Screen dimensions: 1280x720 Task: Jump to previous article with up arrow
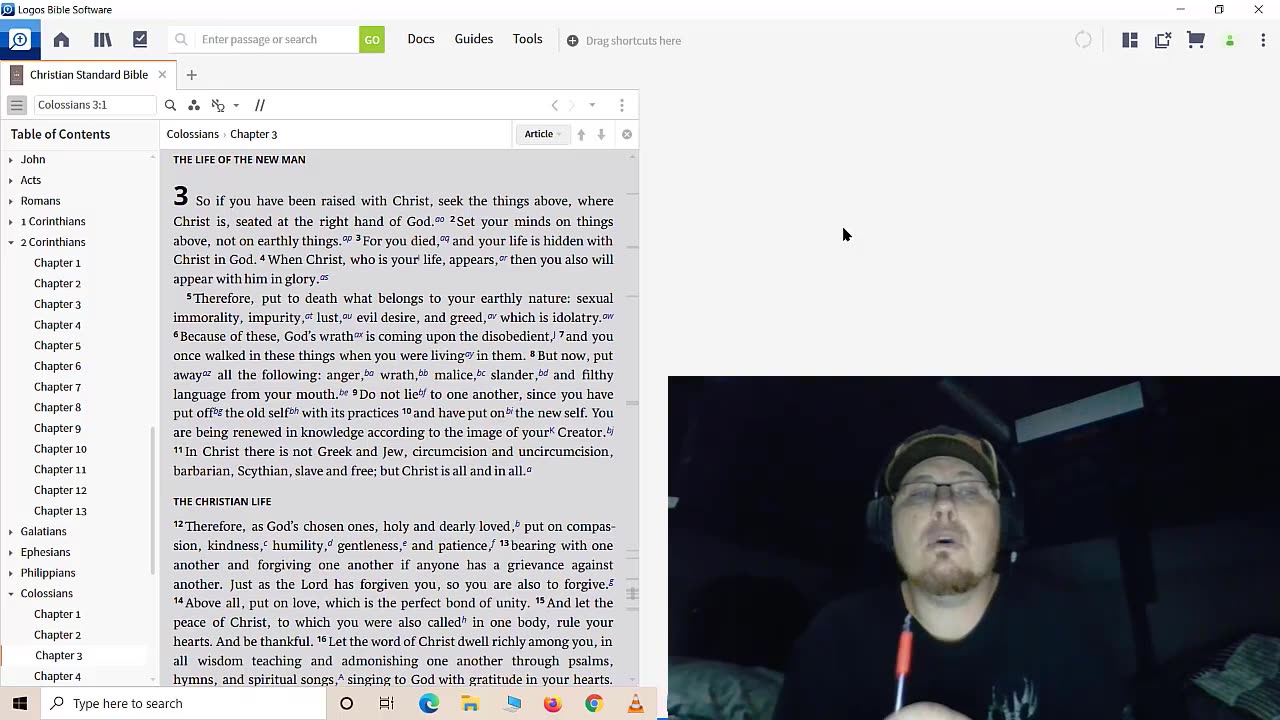tap(581, 134)
